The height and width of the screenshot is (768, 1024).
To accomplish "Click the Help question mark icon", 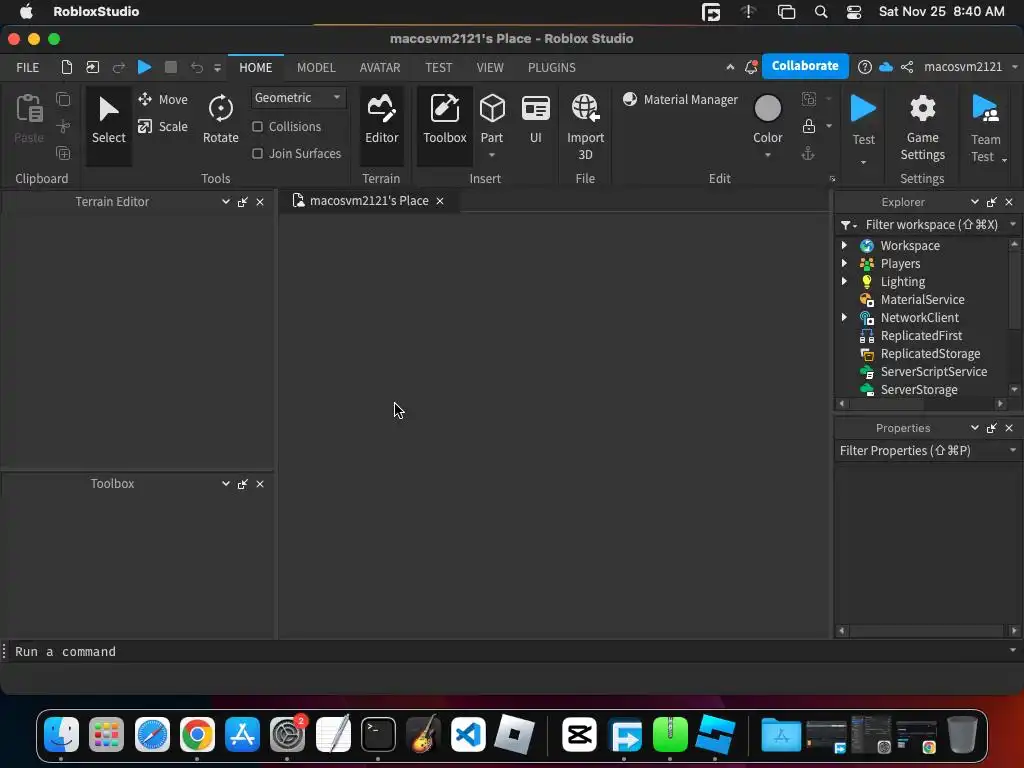I will (865, 67).
